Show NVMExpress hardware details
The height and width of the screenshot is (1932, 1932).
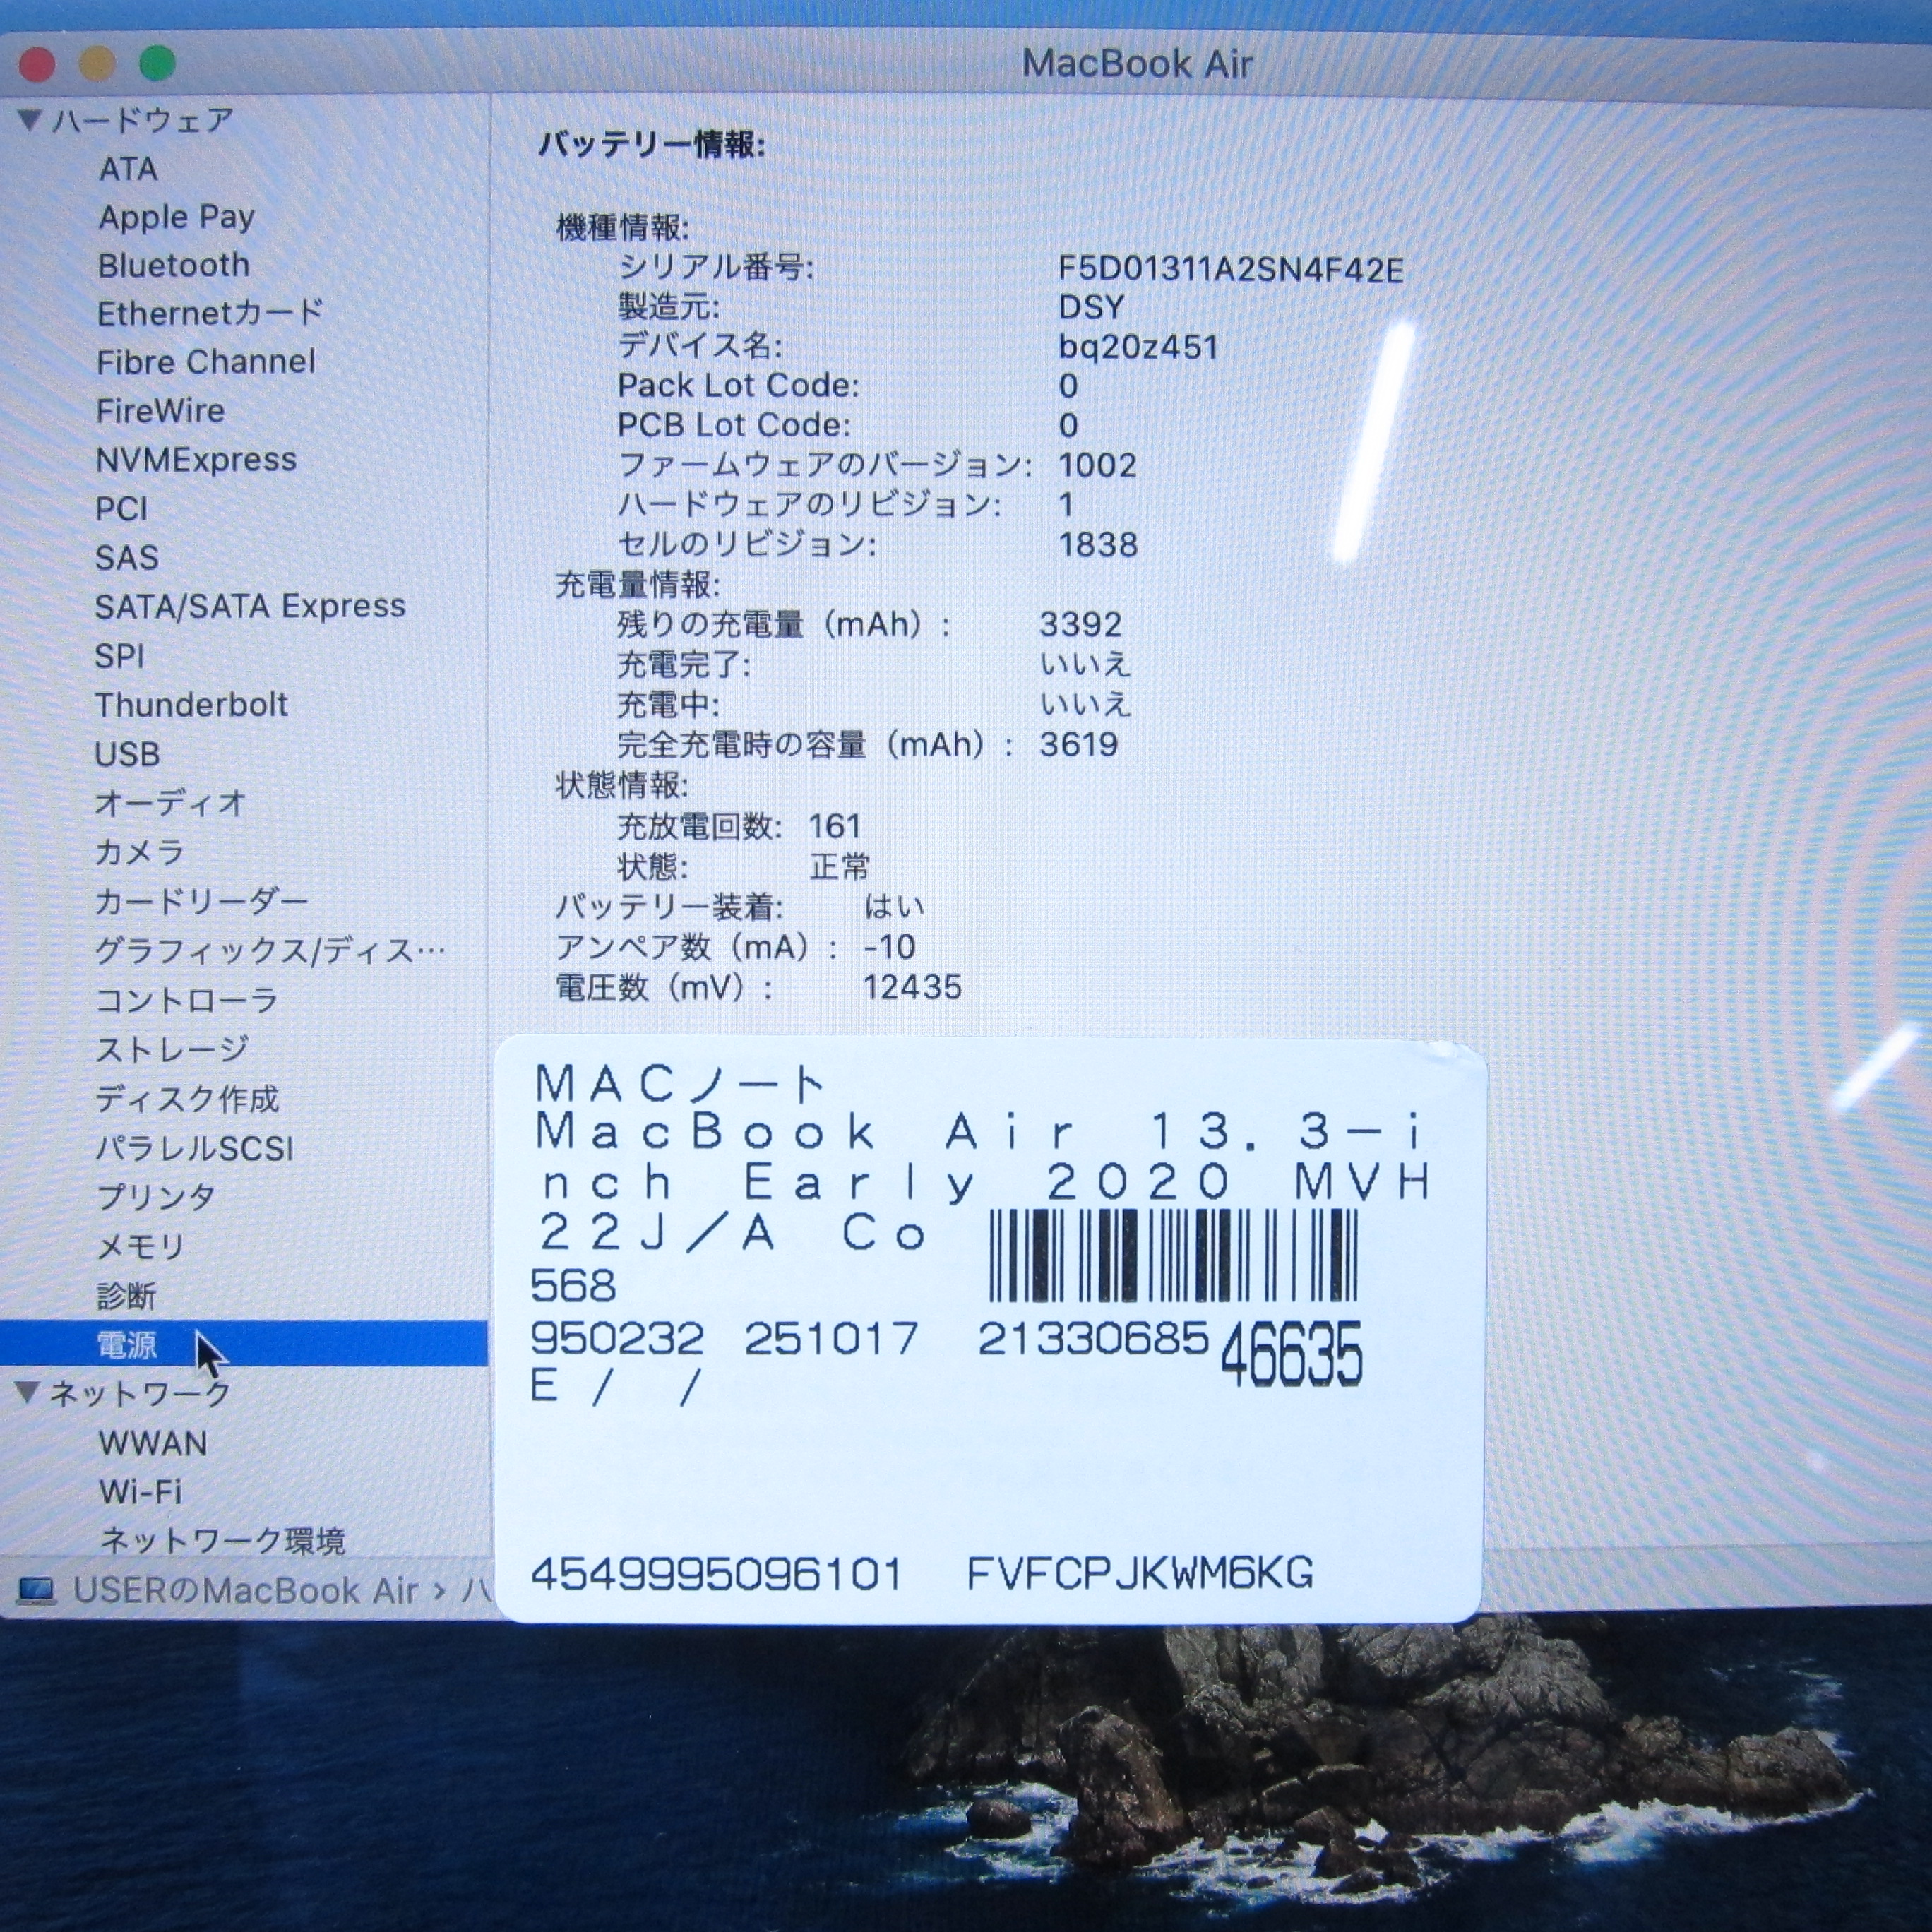(196, 460)
